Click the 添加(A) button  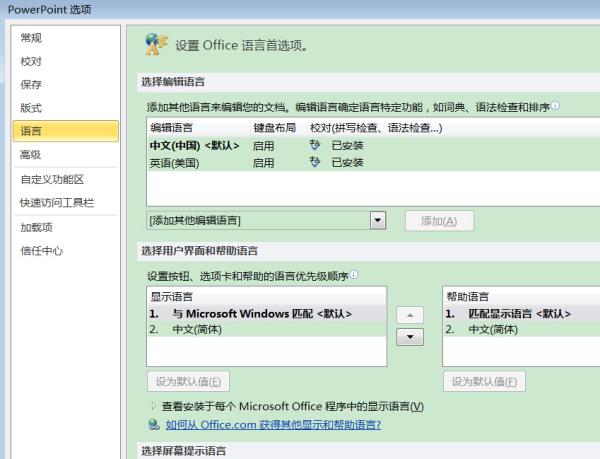tap(439, 221)
